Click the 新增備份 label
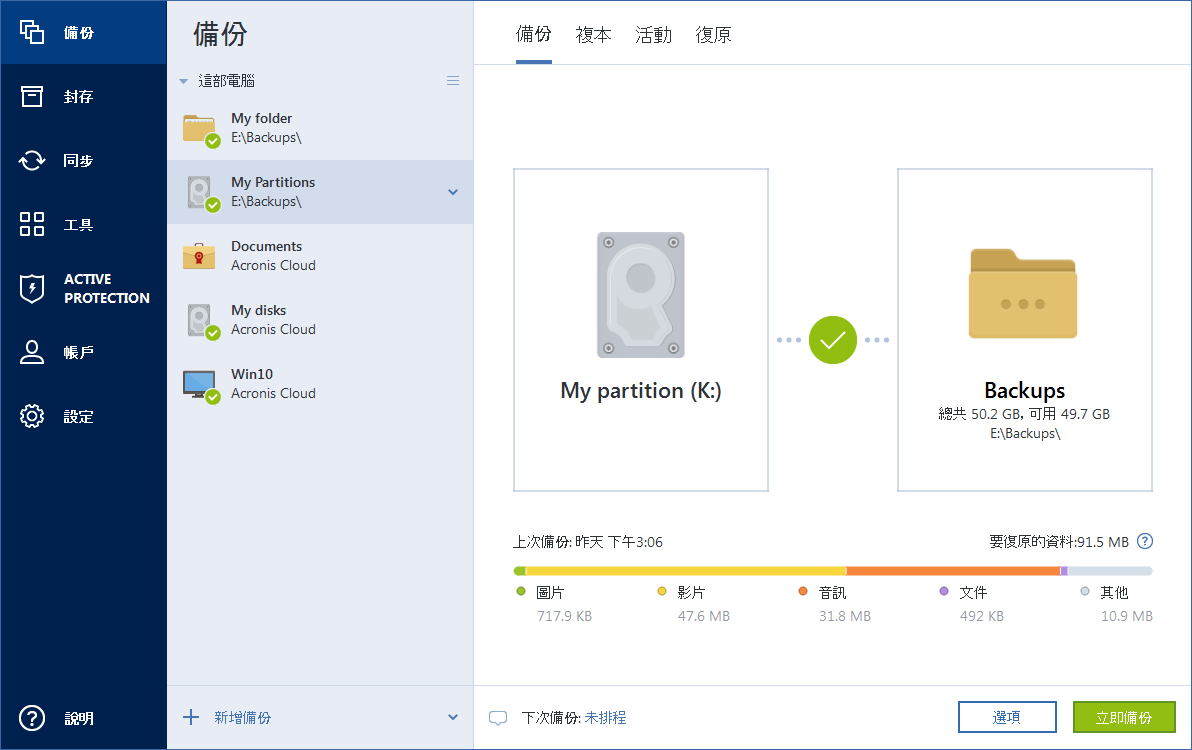 point(243,717)
